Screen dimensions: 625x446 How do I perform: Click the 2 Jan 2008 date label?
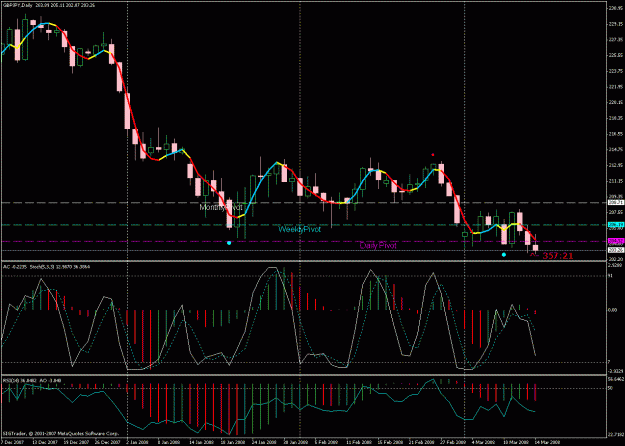(x=137, y=442)
